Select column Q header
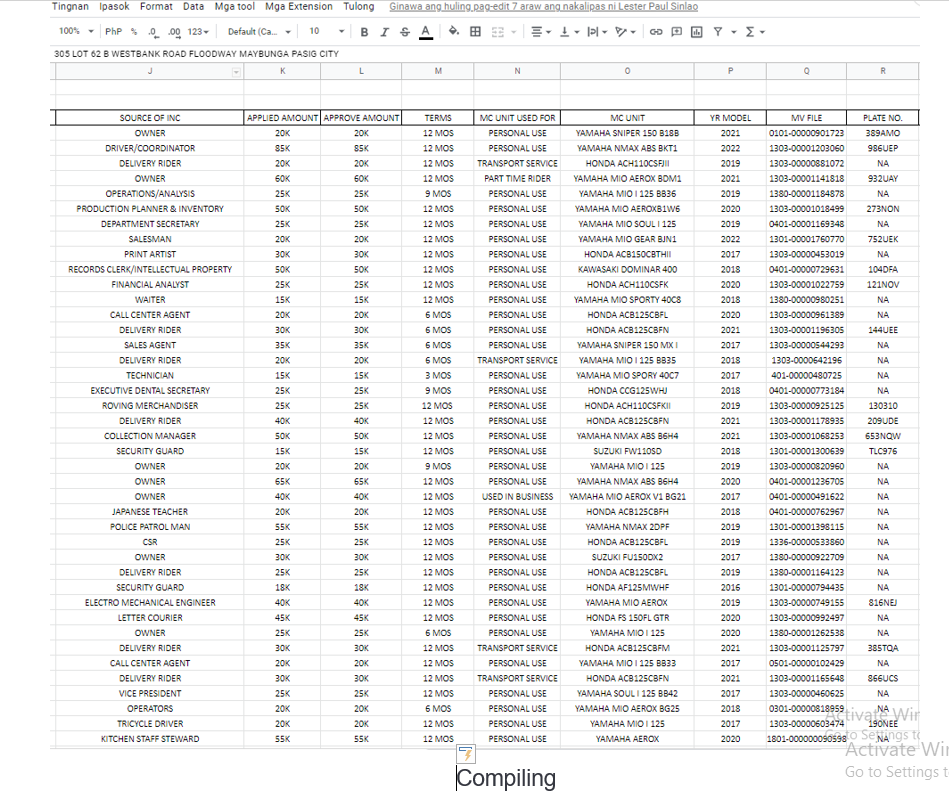 pos(806,71)
